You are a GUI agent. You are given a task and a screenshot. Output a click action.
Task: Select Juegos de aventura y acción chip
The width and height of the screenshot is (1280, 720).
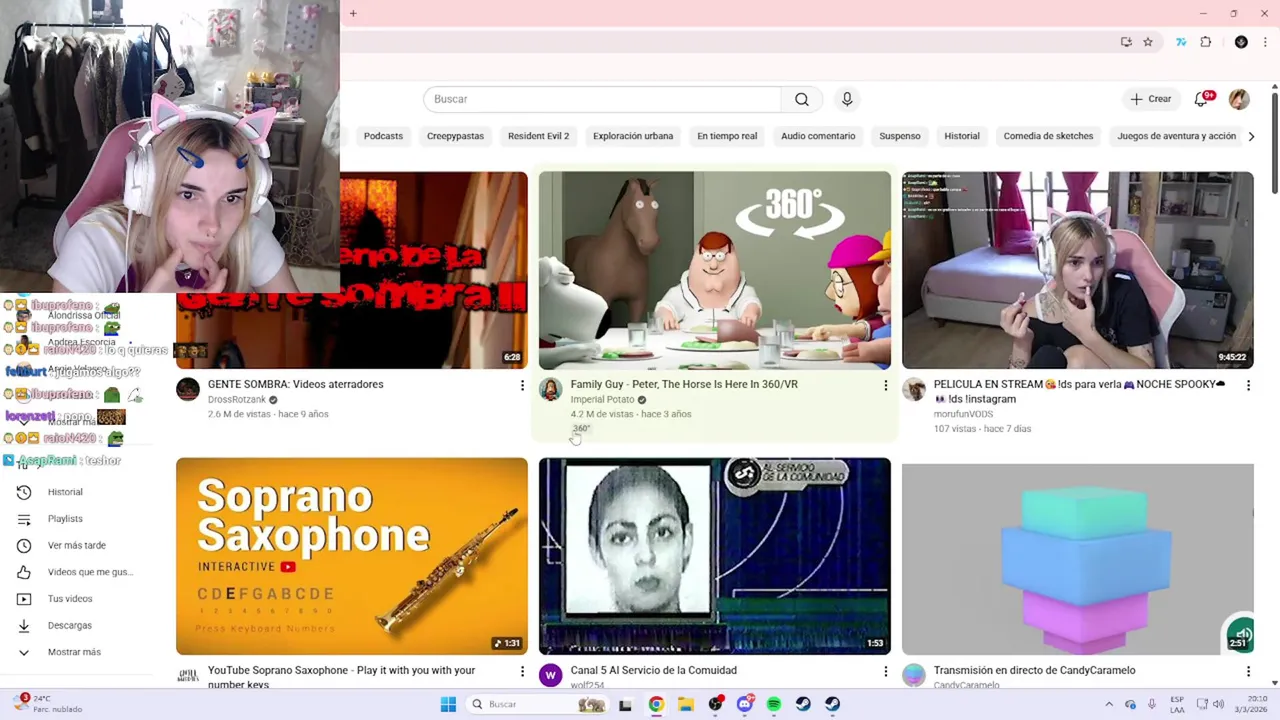(1177, 136)
